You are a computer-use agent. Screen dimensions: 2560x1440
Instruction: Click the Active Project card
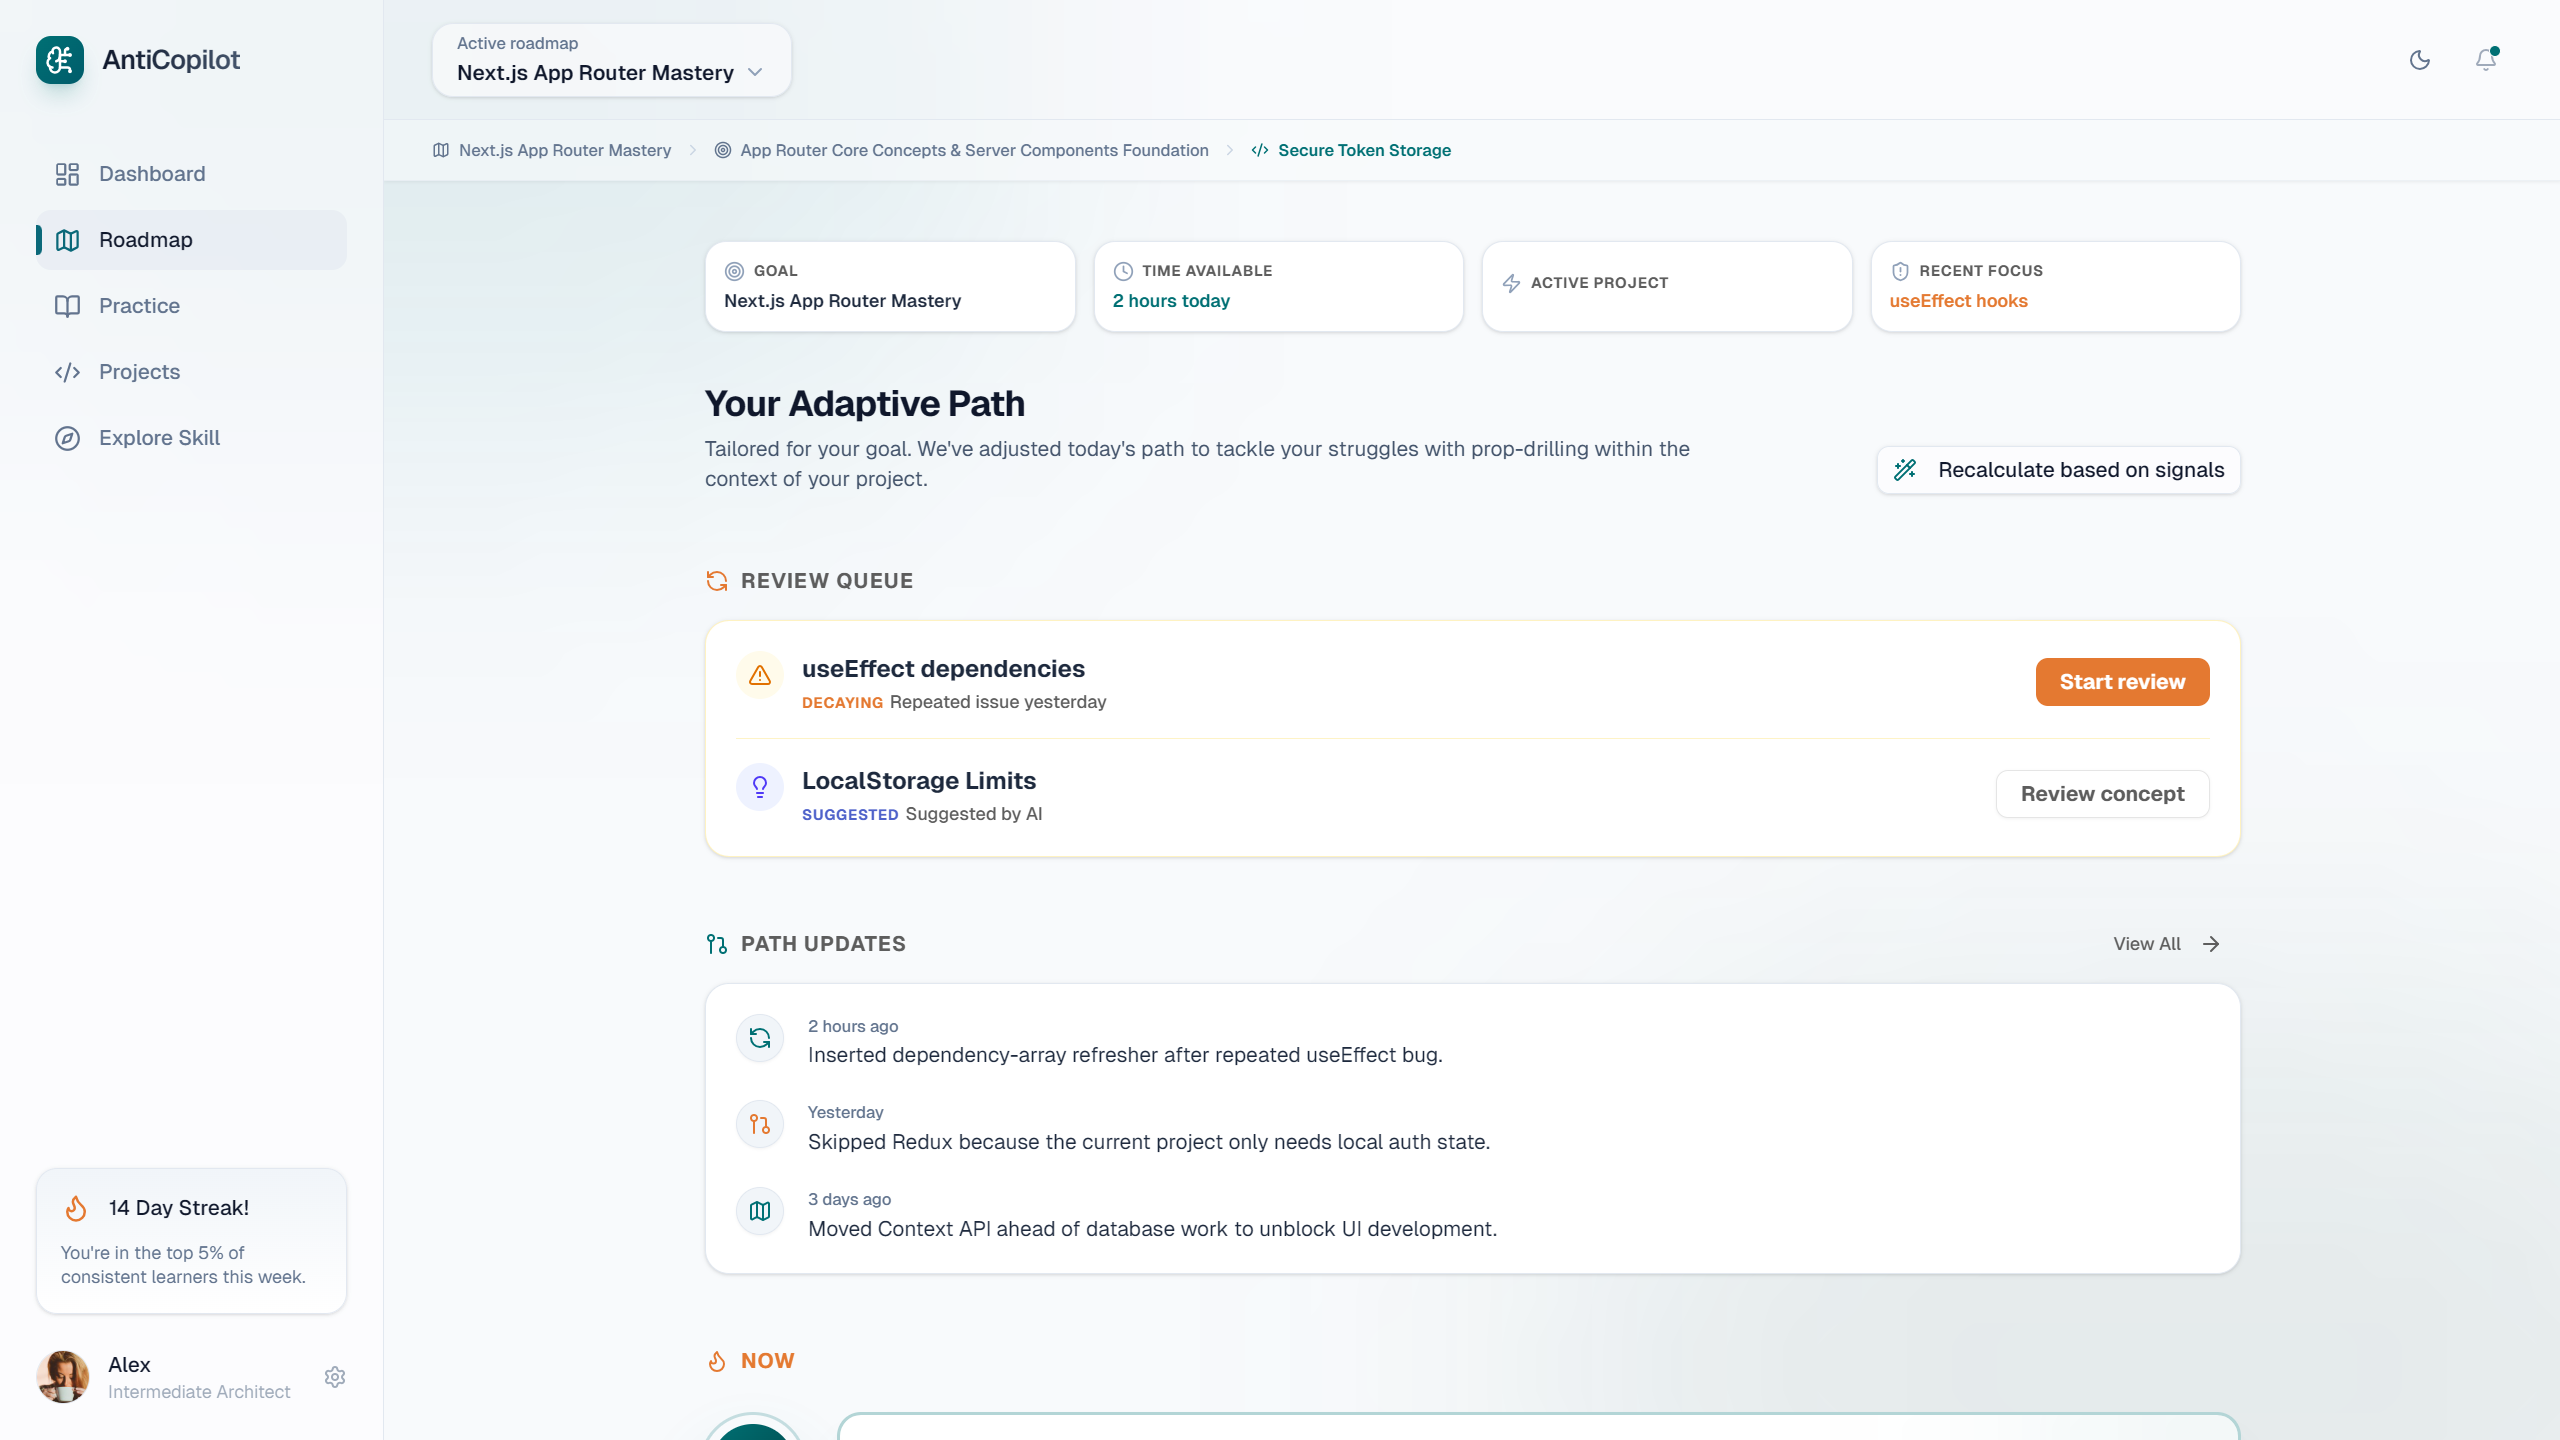click(1667, 286)
